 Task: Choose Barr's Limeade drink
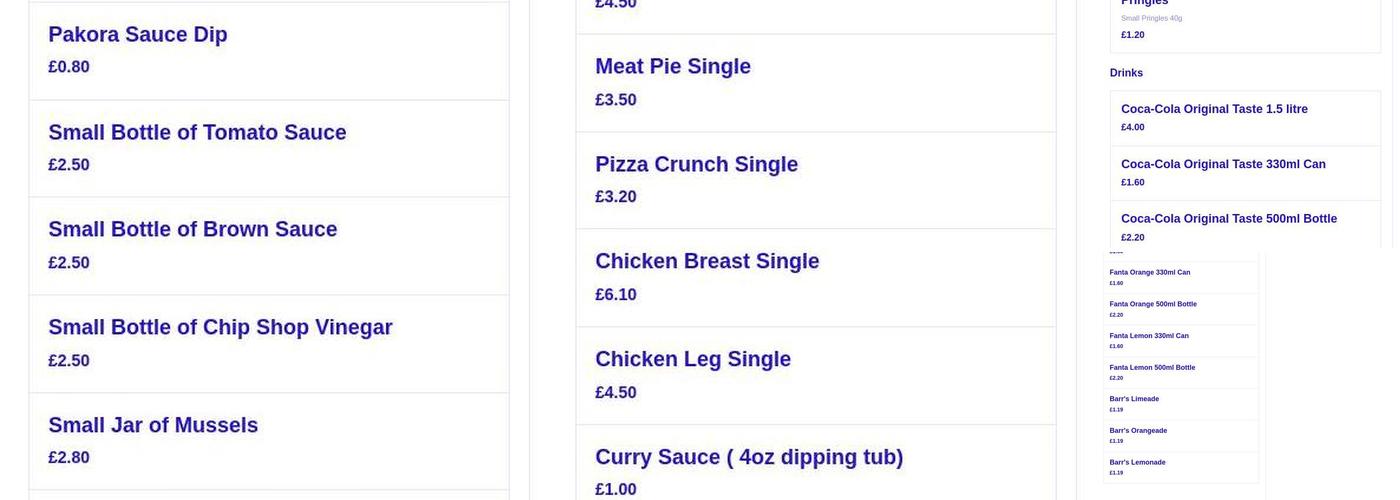(1180, 404)
